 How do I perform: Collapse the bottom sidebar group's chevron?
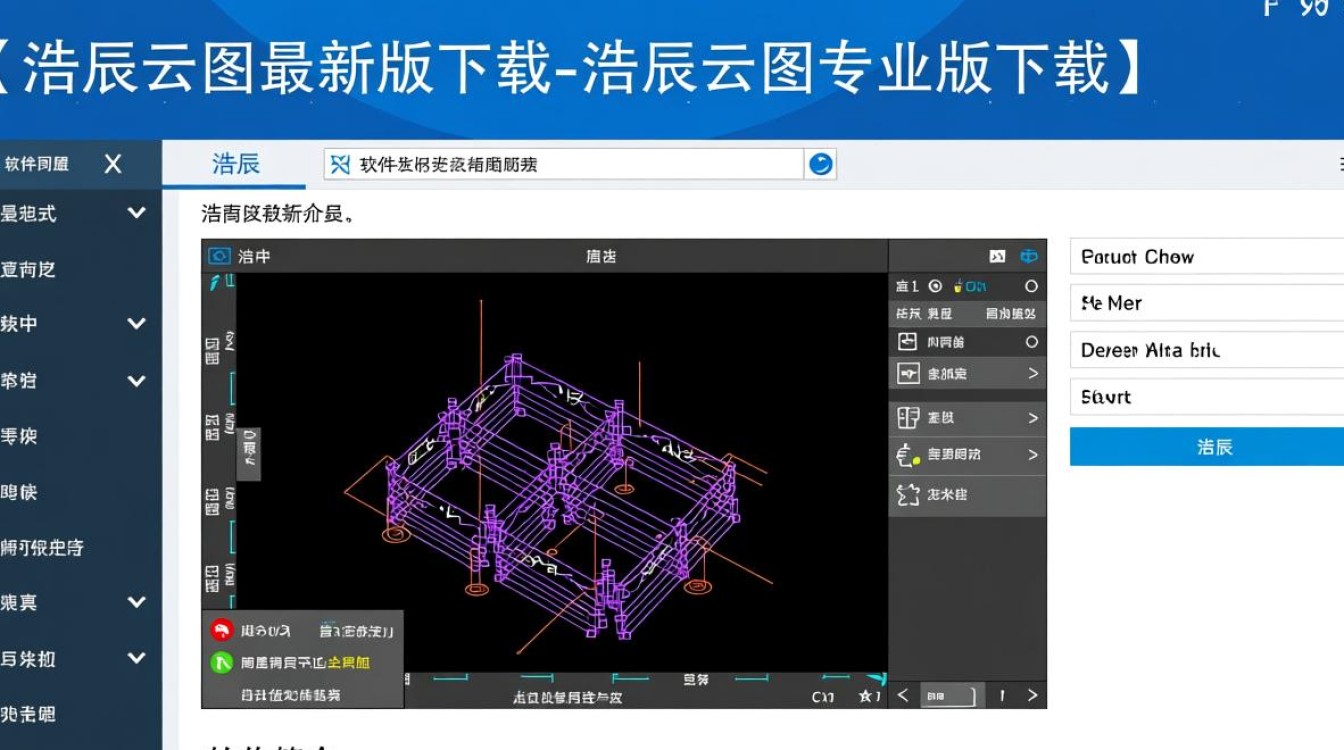135,658
